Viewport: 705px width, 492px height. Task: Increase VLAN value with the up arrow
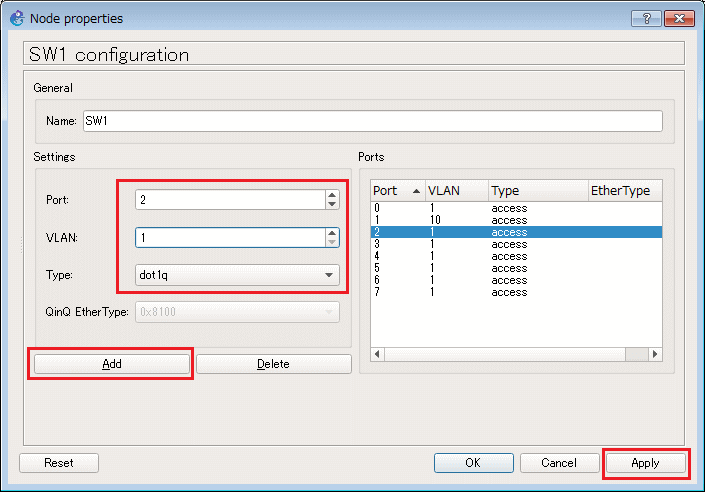[332, 233]
